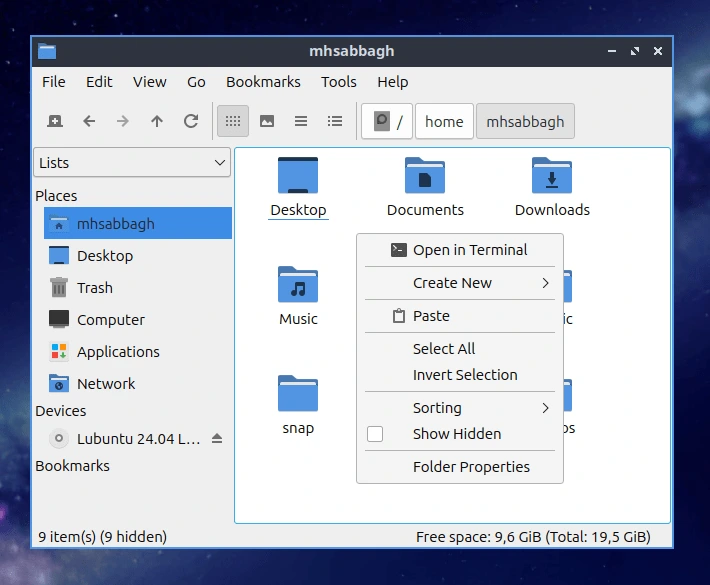Click the path edit icon beside root slash
This screenshot has width=710, height=585.
382,121
